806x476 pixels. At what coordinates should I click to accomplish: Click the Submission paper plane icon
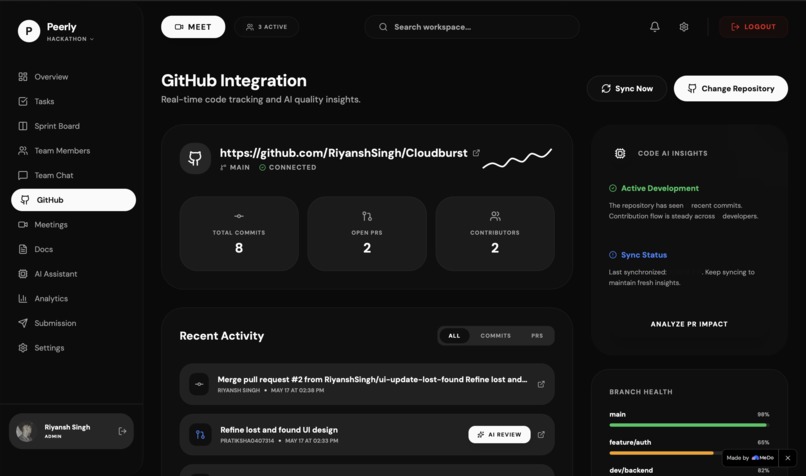coord(23,323)
